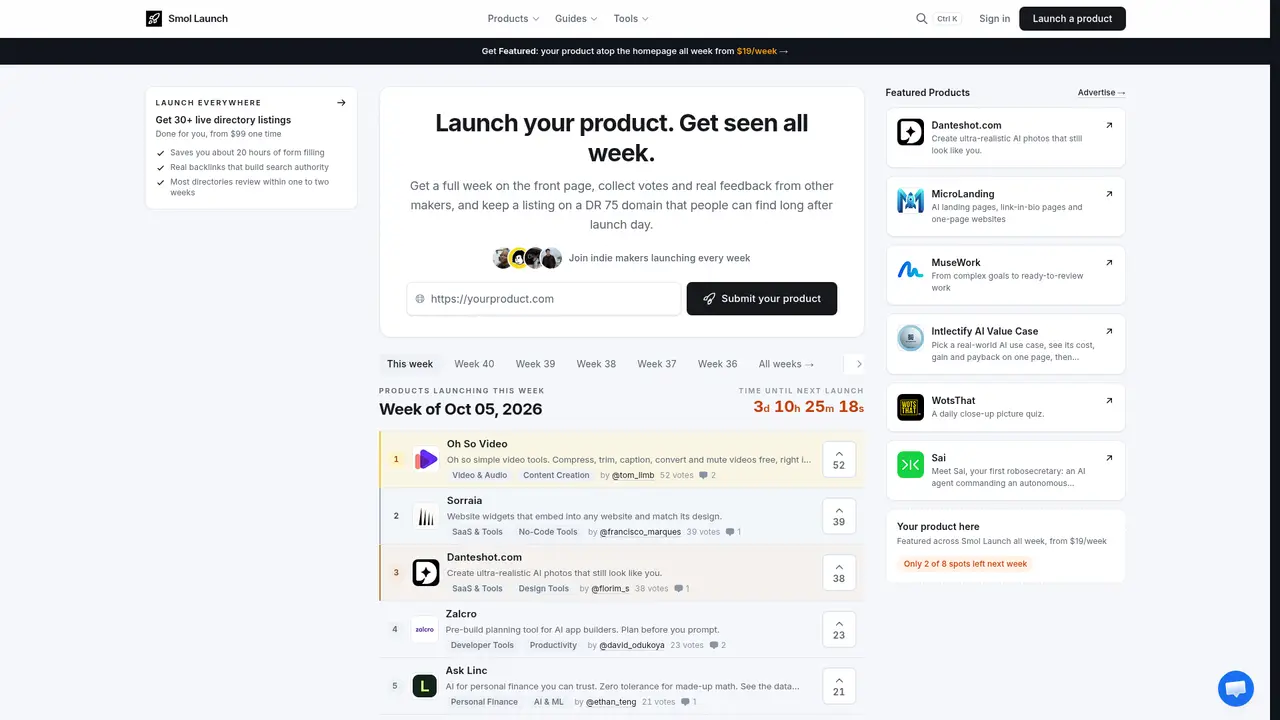Click the Sorraia product icon

point(426,516)
